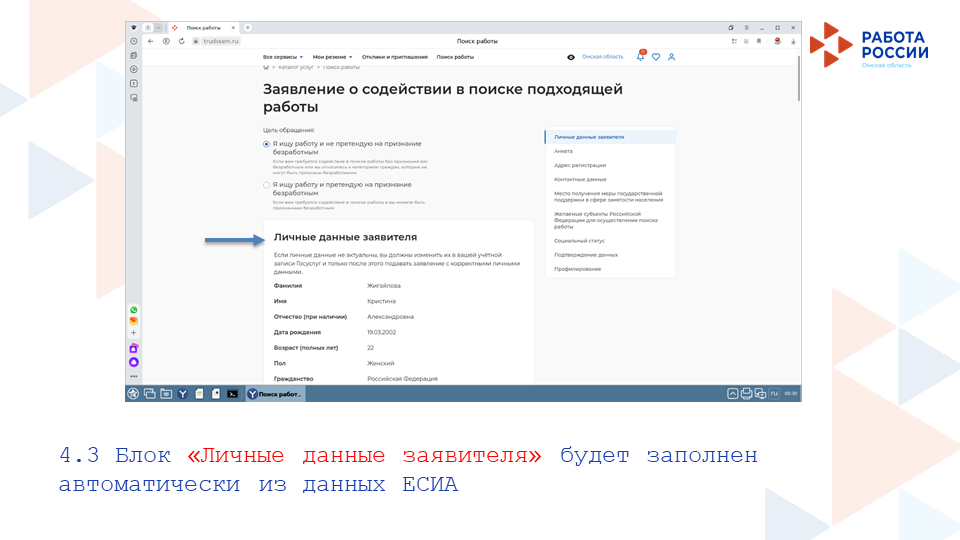This screenshot has width=960, height=540.
Task: Select 'Я ищу работу и не претендую' radio option
Action: click(x=267, y=144)
